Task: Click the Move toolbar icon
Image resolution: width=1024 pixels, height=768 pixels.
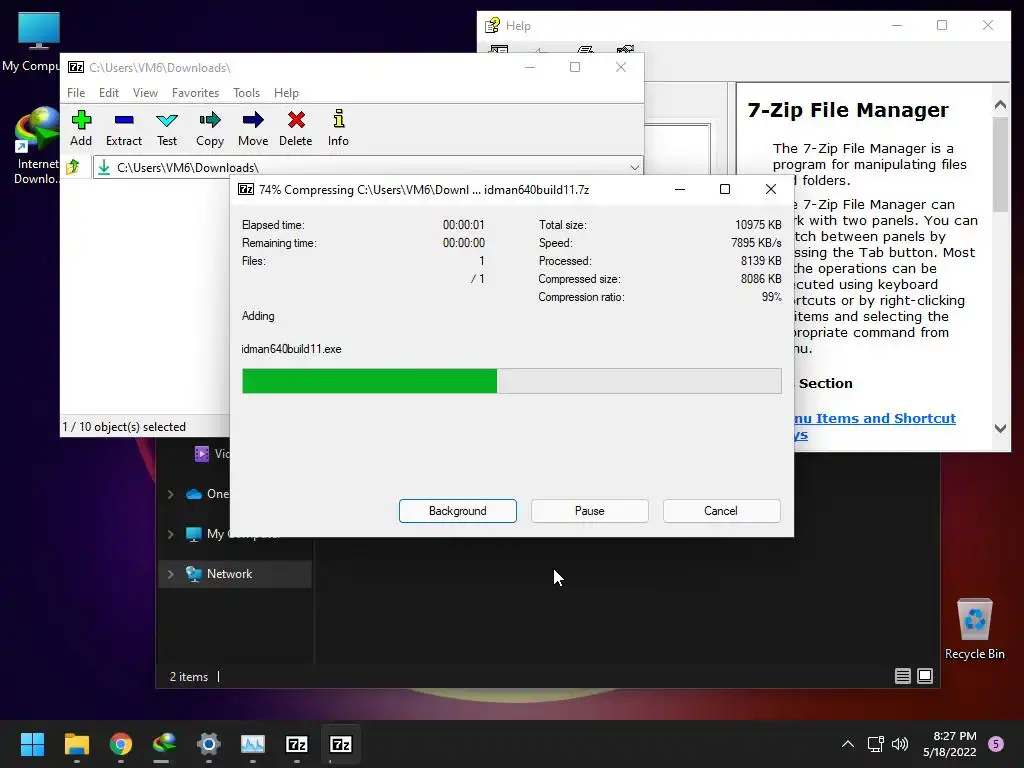Action: [253, 128]
